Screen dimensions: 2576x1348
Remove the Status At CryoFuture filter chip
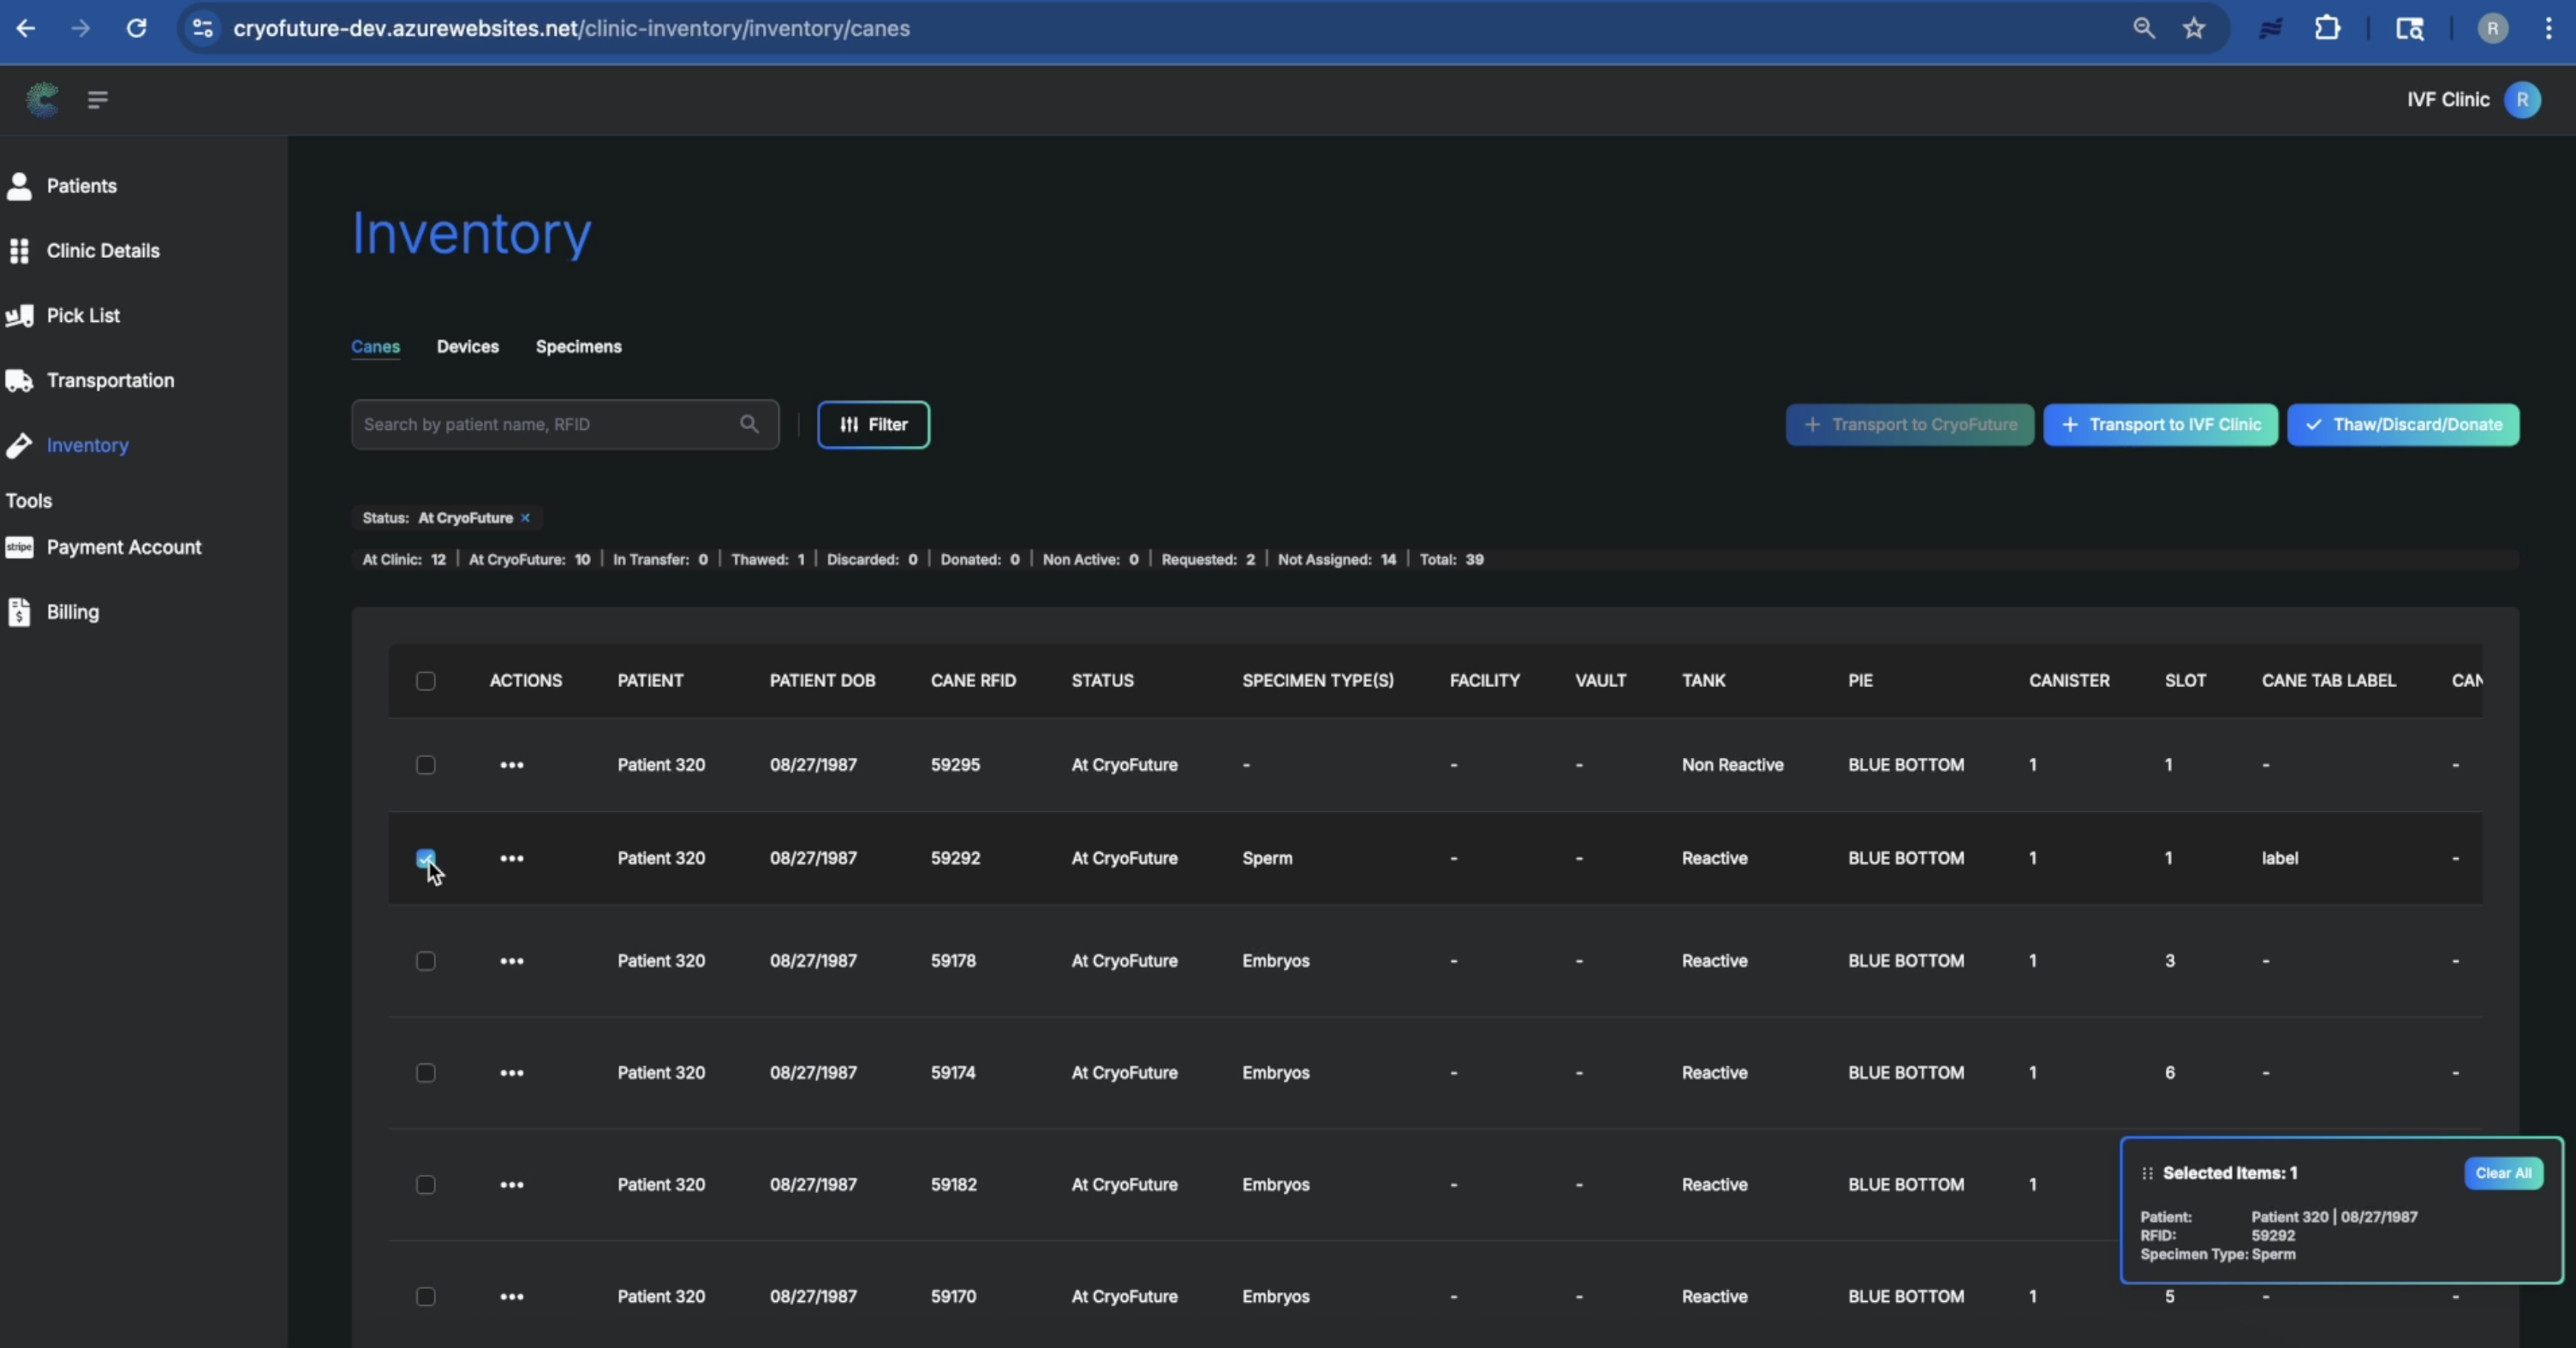pyautogui.click(x=525, y=518)
